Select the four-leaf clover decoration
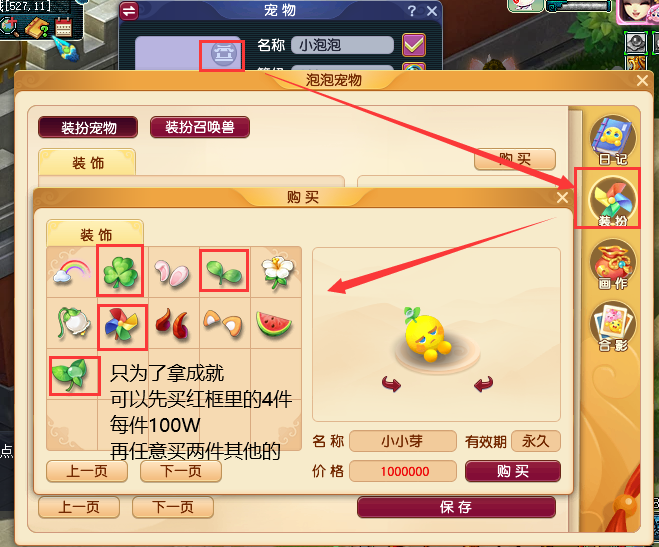Image resolution: width=659 pixels, height=547 pixels. (120, 272)
